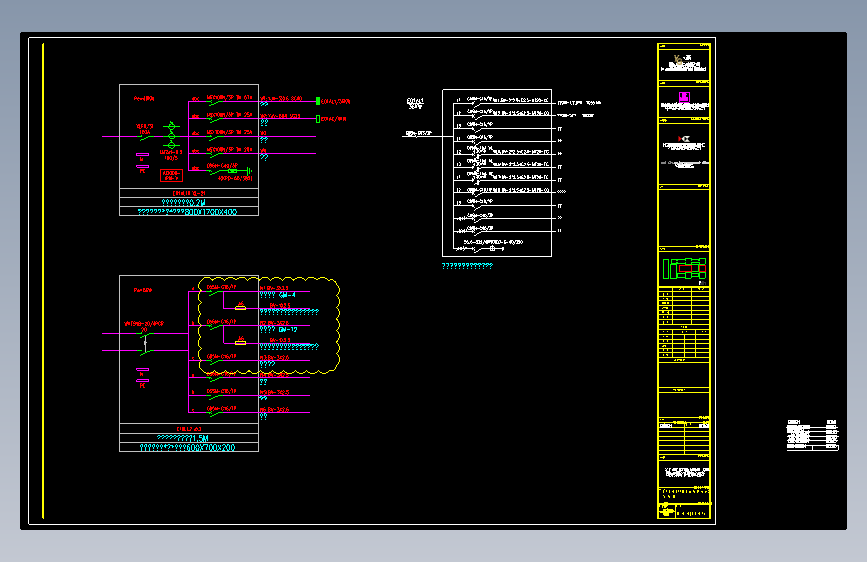867x562 pixels.
Task: Select the green grounding surge protector symbol
Action: [239, 171]
